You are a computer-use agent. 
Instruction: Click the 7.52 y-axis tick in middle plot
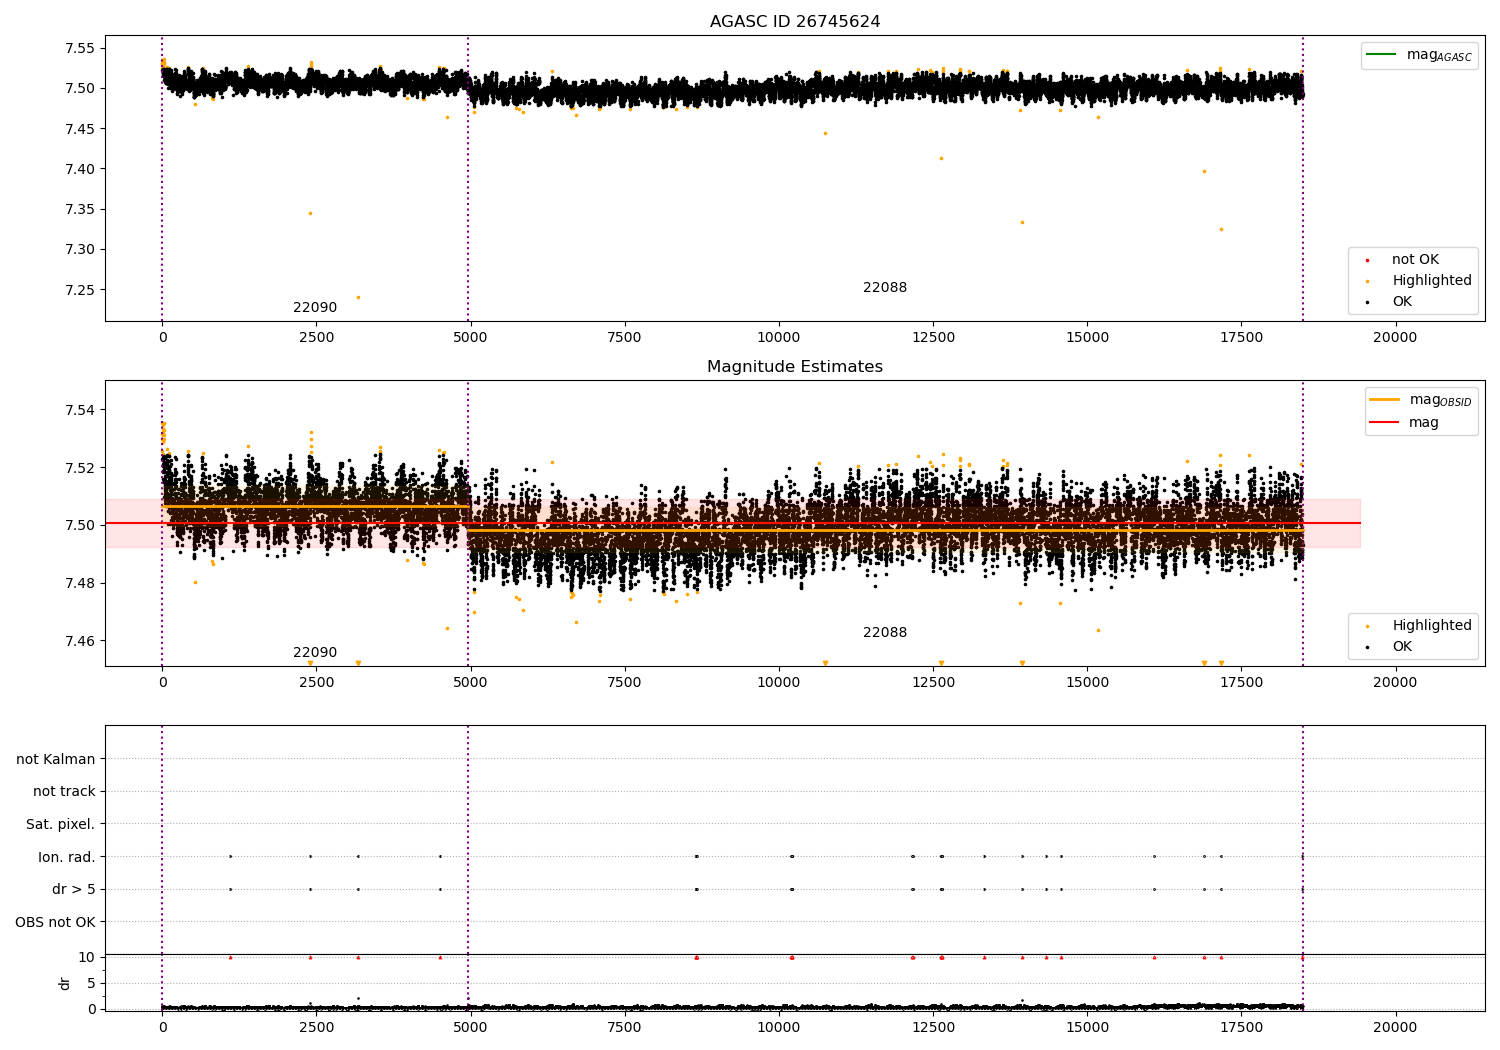pos(80,468)
